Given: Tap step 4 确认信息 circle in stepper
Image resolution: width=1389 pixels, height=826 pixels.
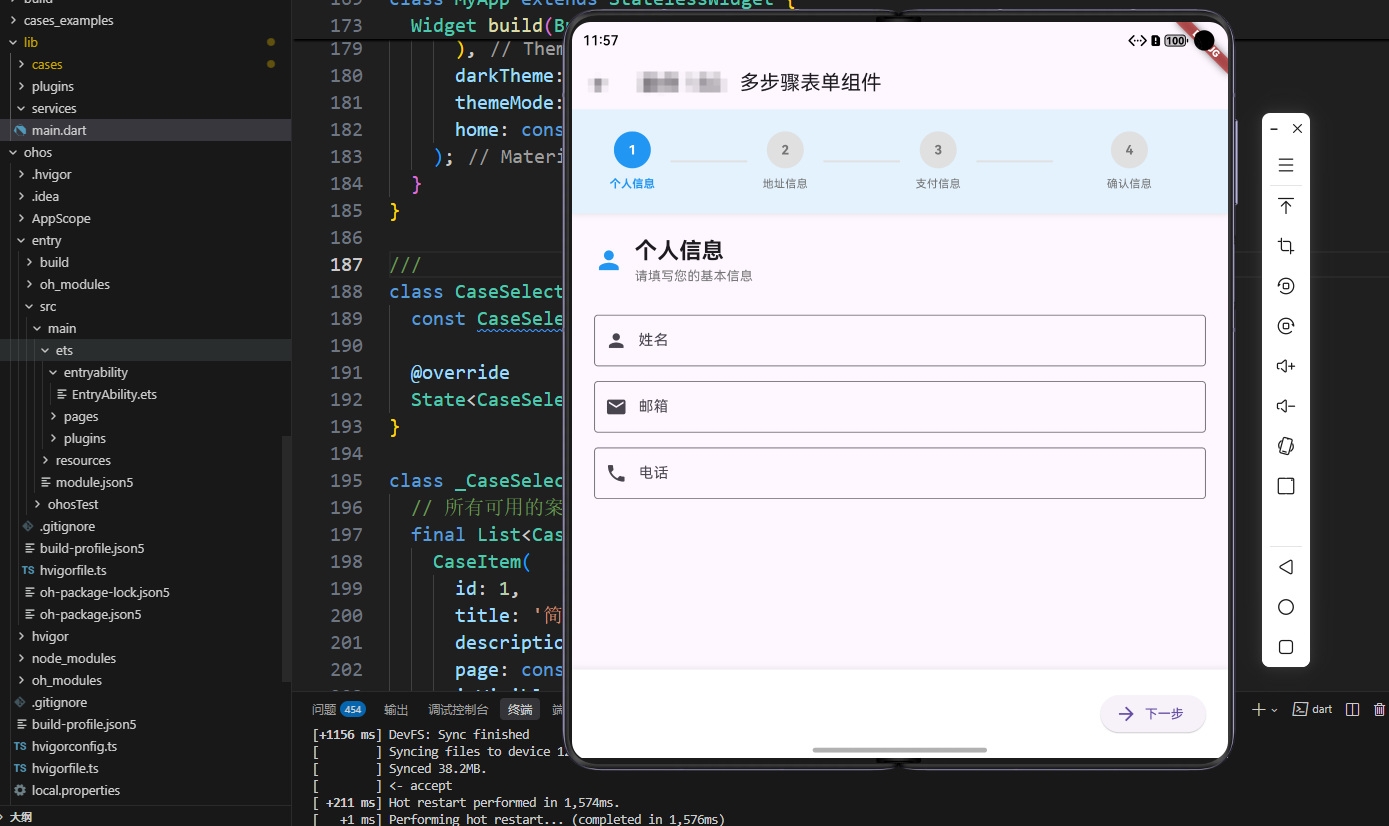Looking at the screenshot, I should [x=1129, y=150].
